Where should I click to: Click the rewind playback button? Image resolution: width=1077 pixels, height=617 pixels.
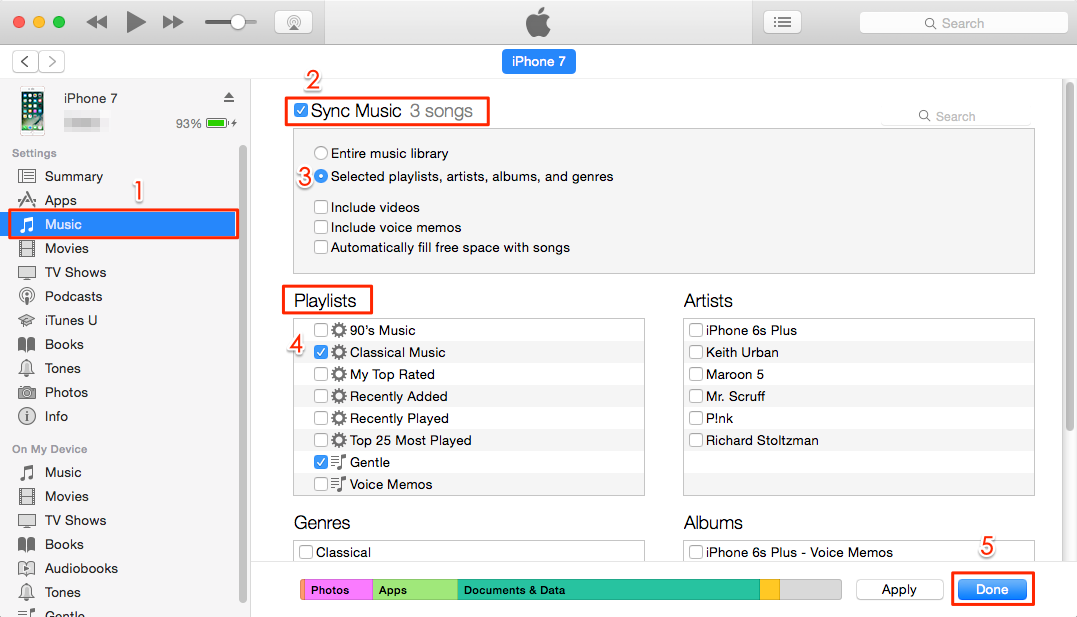pos(97,22)
